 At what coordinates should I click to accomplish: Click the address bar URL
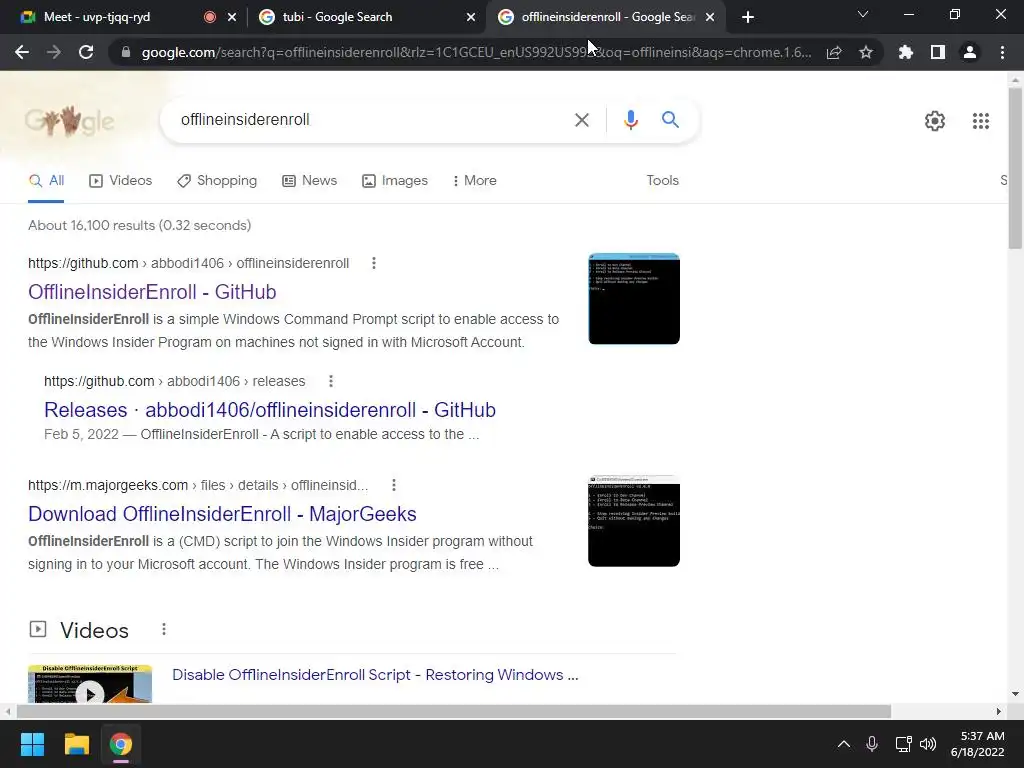476,52
